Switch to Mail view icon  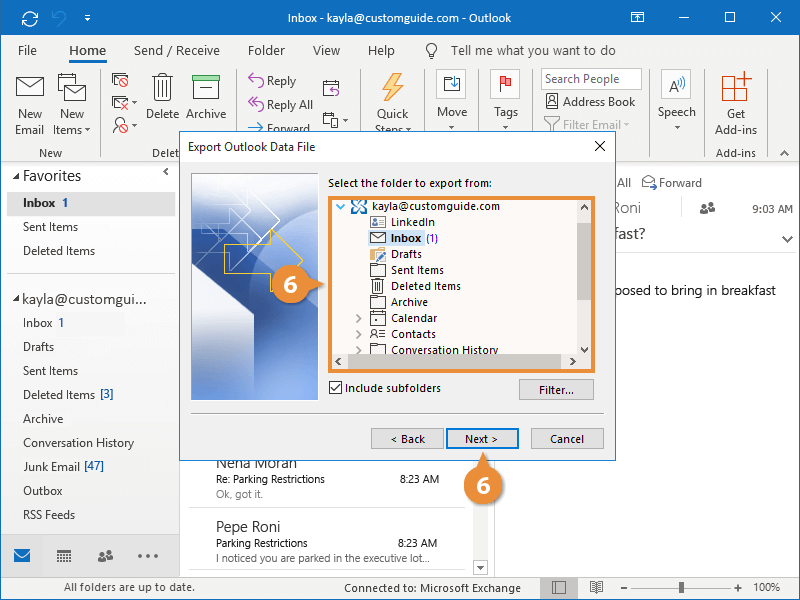(22, 556)
